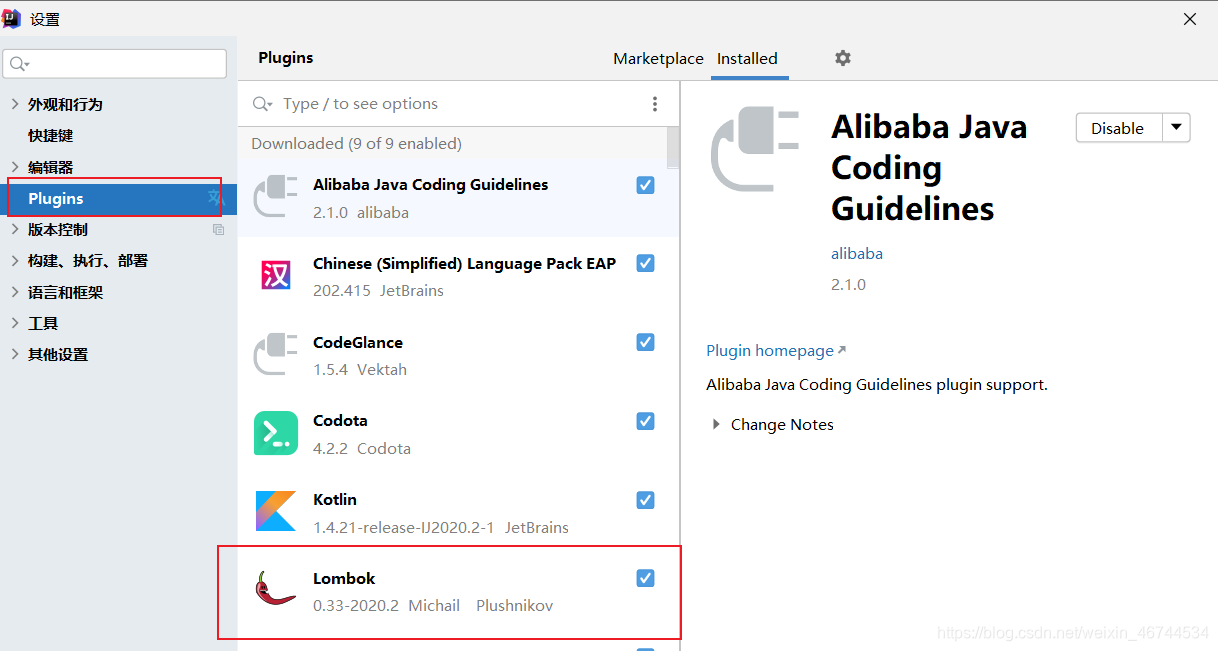Screen dimensions: 1218x651
Task: Click the plugin list vertical scrollbar
Action: (x=673, y=147)
